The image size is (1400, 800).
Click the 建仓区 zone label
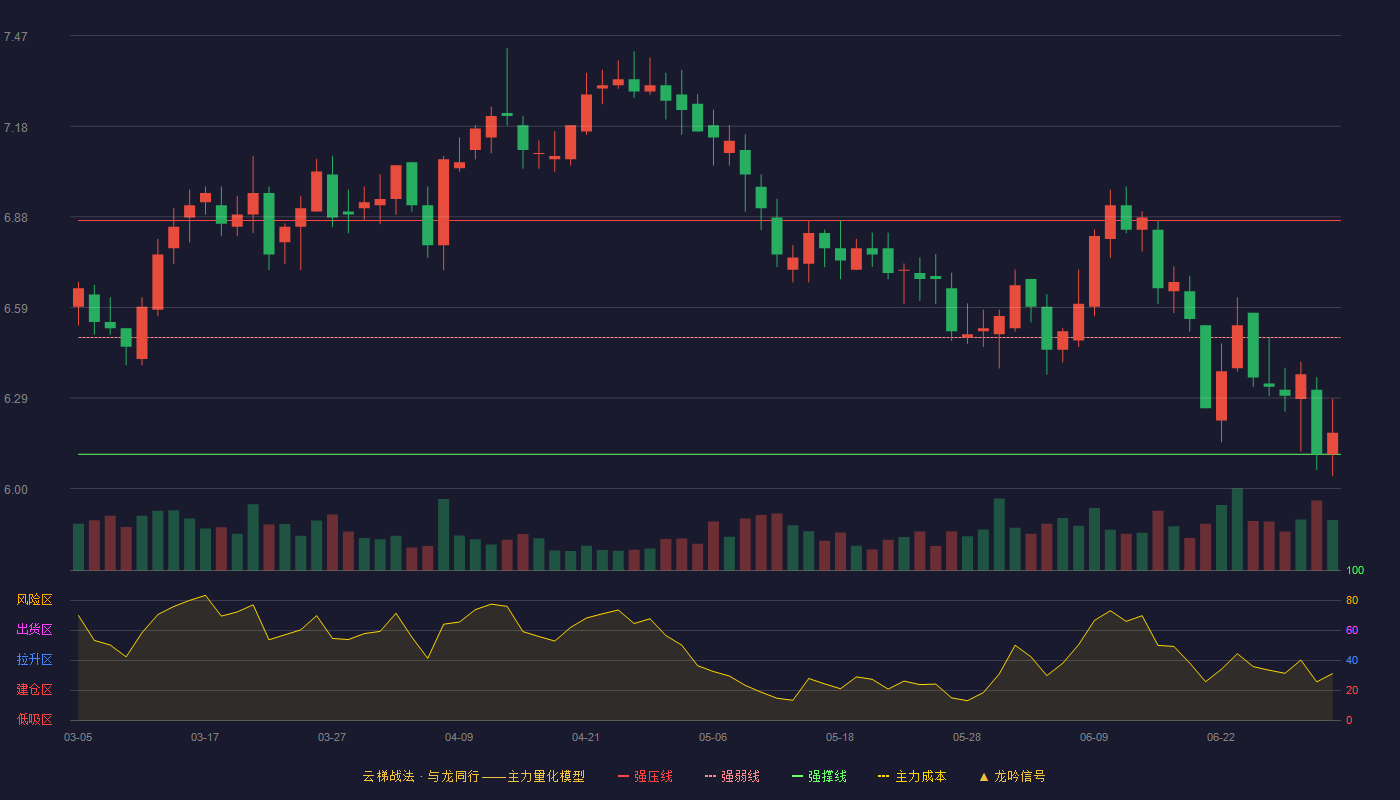(34, 690)
